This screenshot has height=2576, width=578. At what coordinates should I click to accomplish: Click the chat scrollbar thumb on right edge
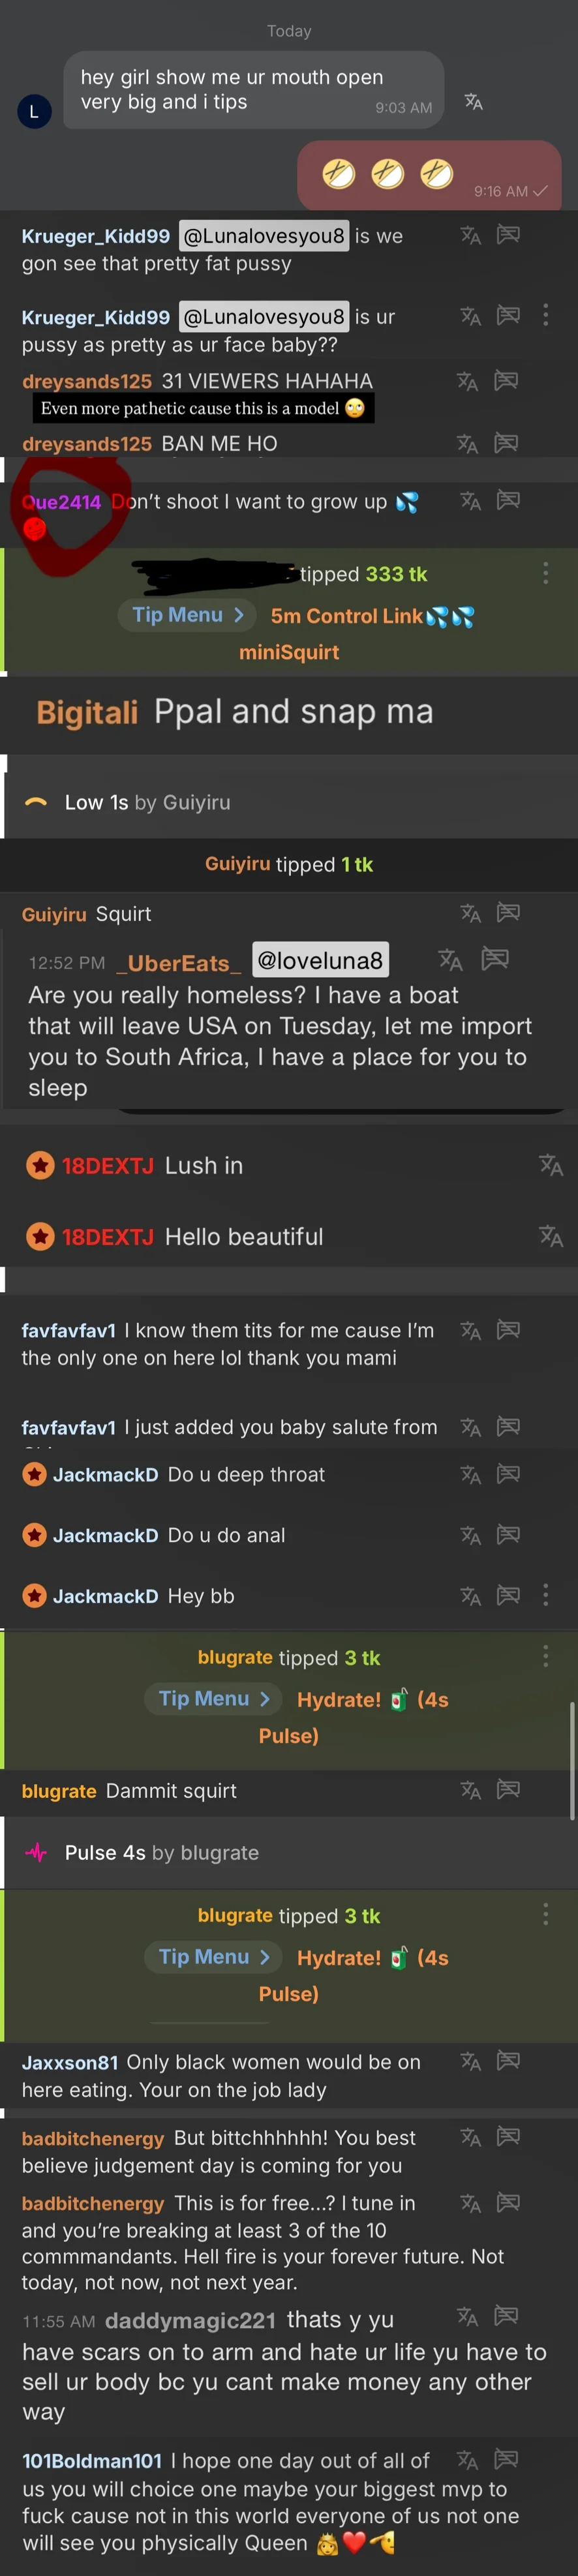pyautogui.click(x=573, y=1760)
